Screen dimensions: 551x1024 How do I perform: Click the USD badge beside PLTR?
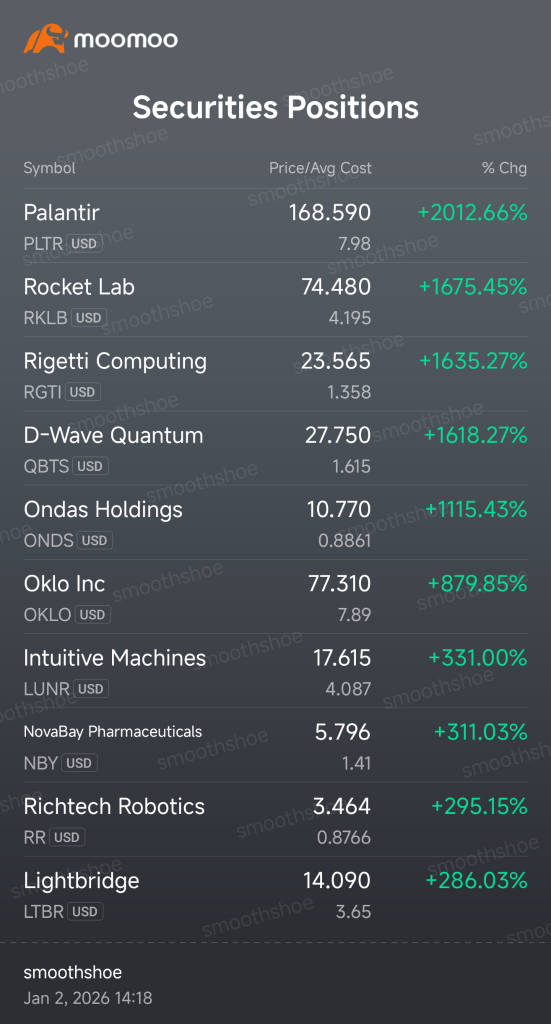point(84,244)
